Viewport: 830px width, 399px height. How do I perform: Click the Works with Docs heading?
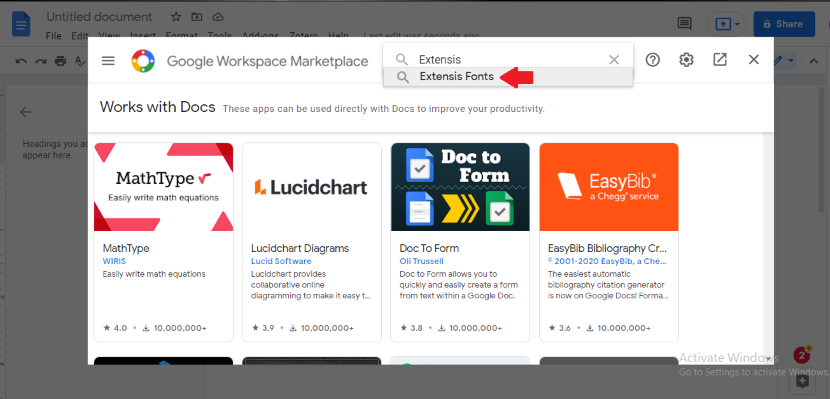[158, 107]
